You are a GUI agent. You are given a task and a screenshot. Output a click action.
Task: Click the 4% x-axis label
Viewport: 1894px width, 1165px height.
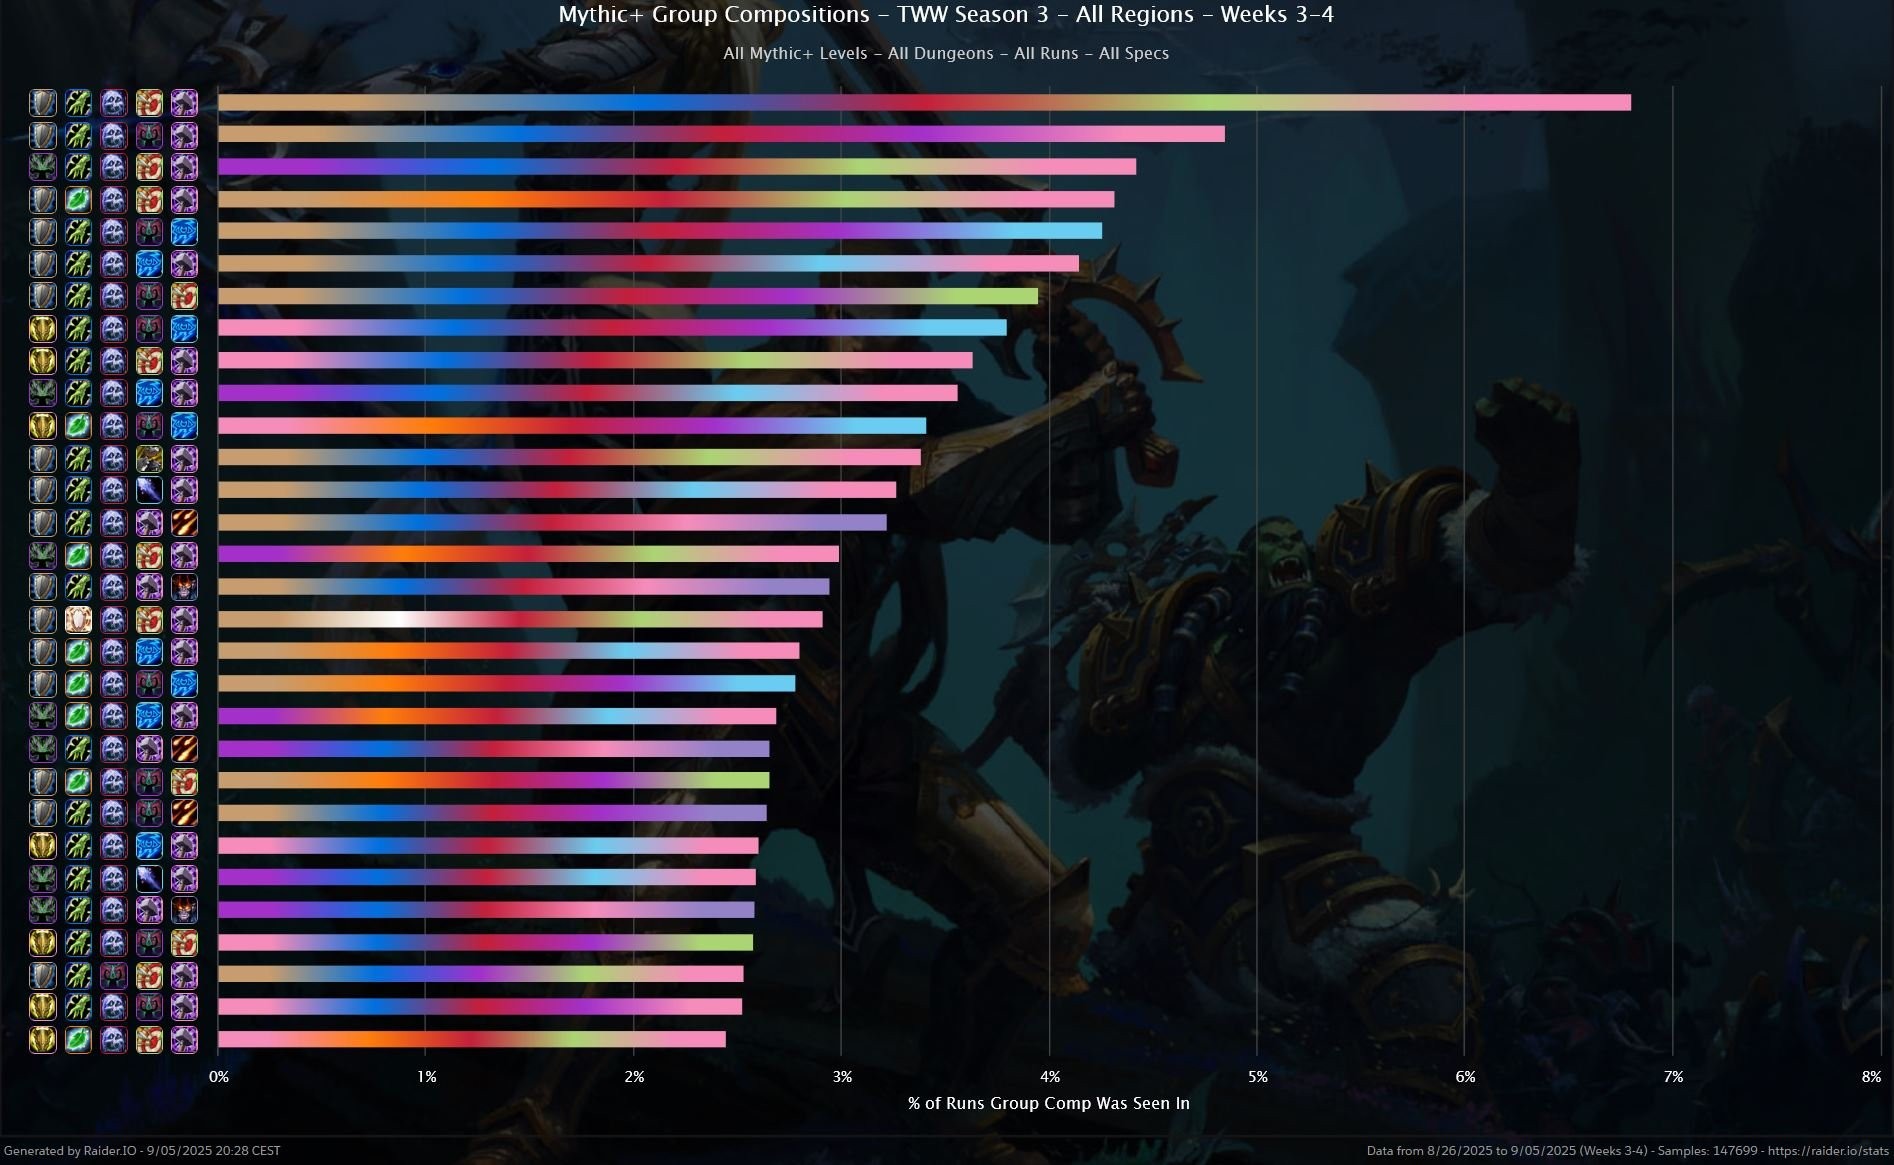[x=1049, y=1077]
